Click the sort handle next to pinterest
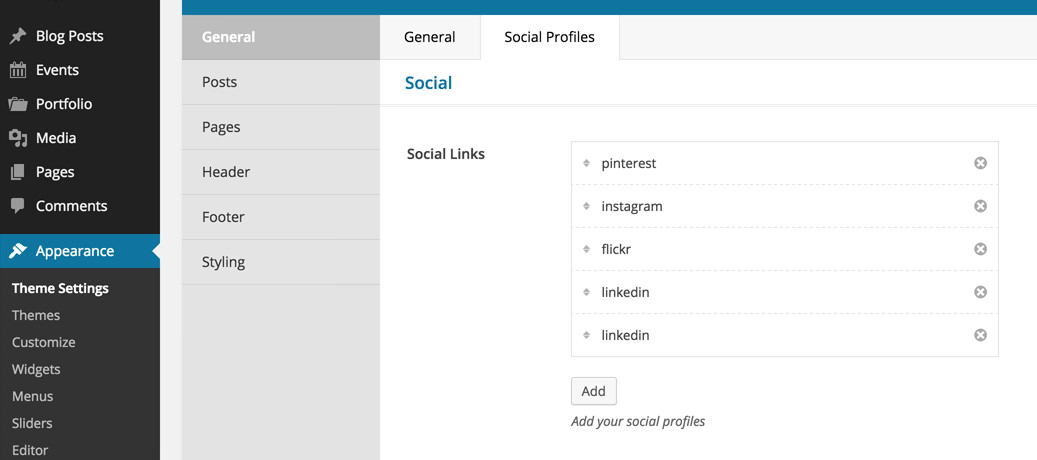The image size is (1037, 460). point(586,163)
